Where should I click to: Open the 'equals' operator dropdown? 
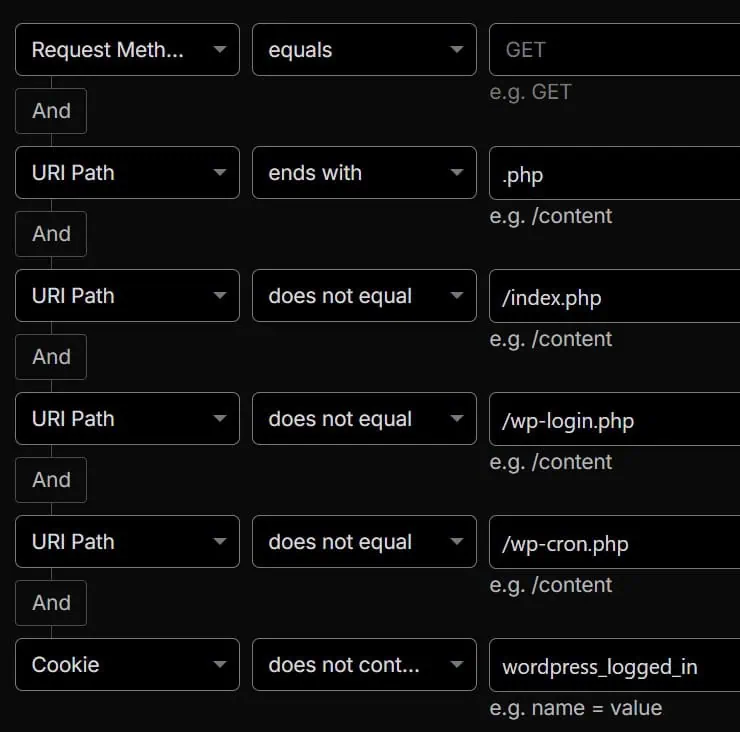[x=364, y=50]
